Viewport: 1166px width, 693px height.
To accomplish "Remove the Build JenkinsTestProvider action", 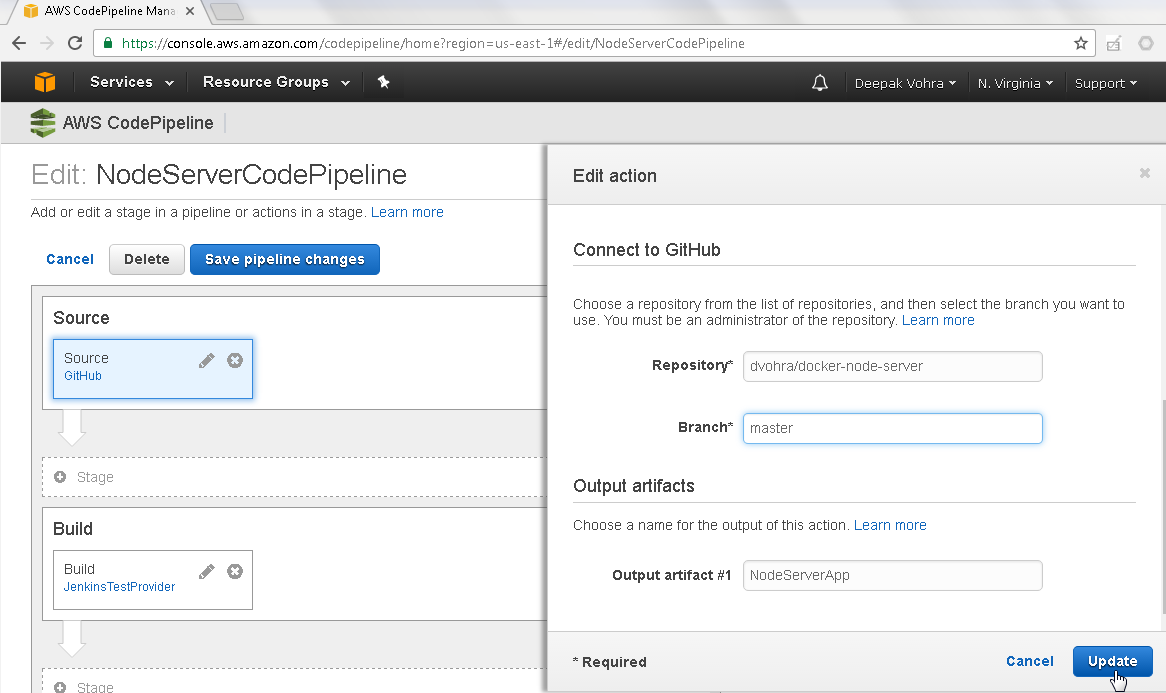I will pos(235,571).
